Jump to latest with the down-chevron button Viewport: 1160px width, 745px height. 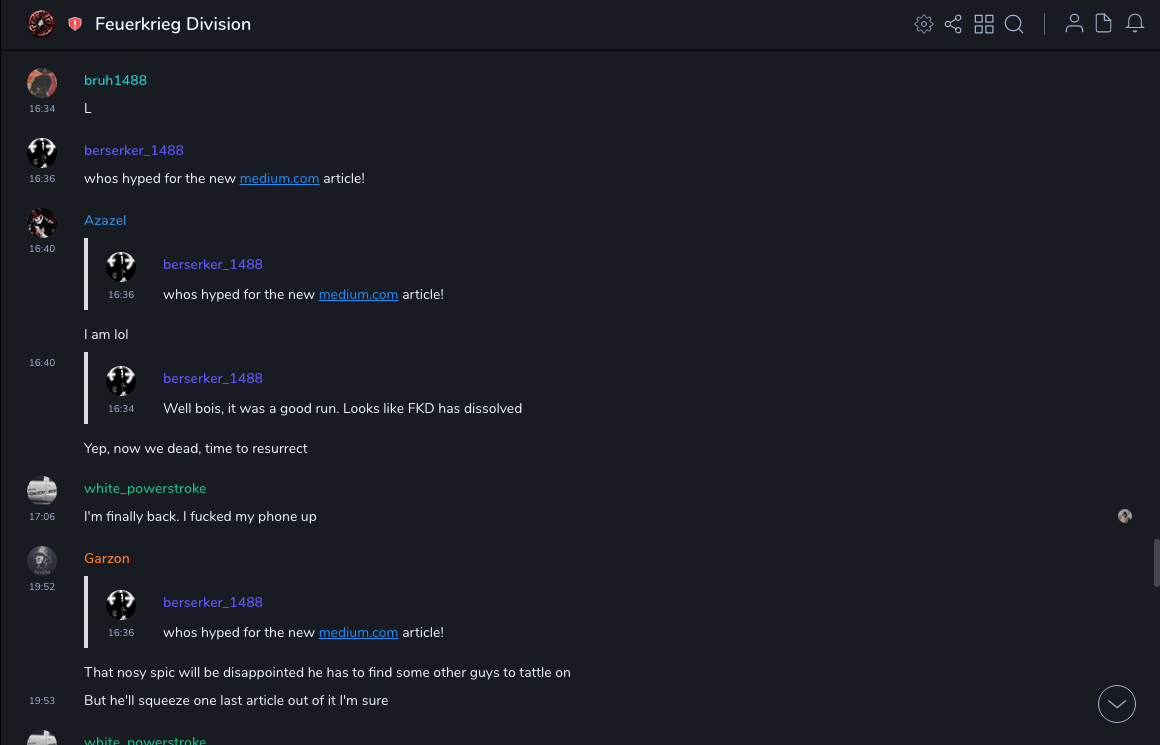click(1117, 704)
